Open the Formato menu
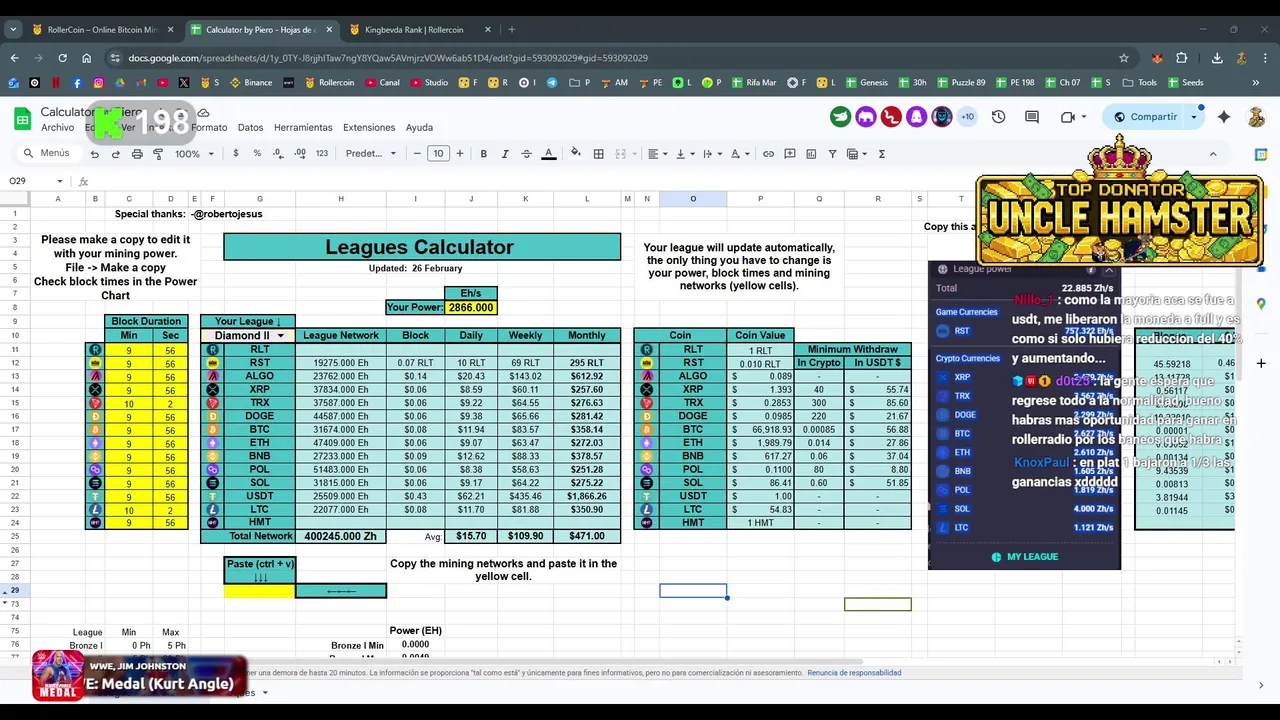The image size is (1280, 720). tap(209, 128)
